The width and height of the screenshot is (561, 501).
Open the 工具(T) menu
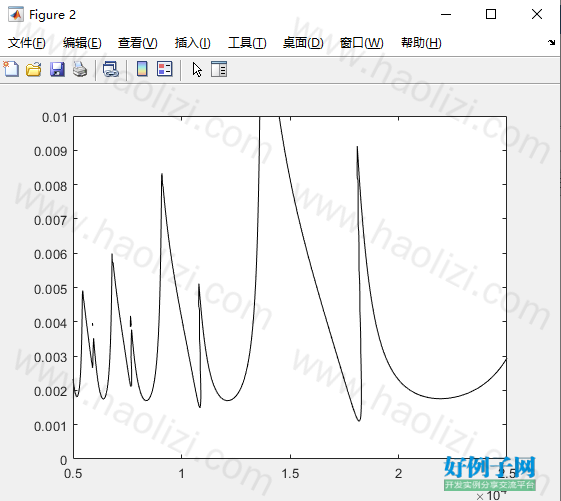pos(247,43)
